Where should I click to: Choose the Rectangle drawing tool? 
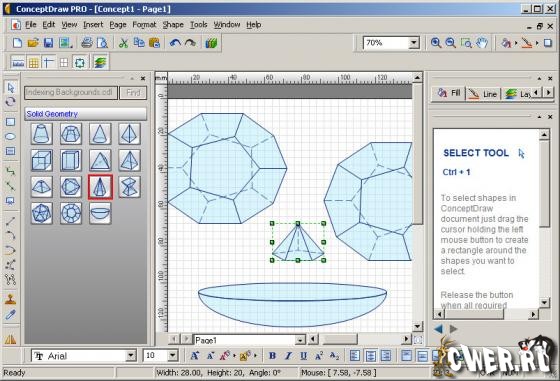click(x=10, y=122)
